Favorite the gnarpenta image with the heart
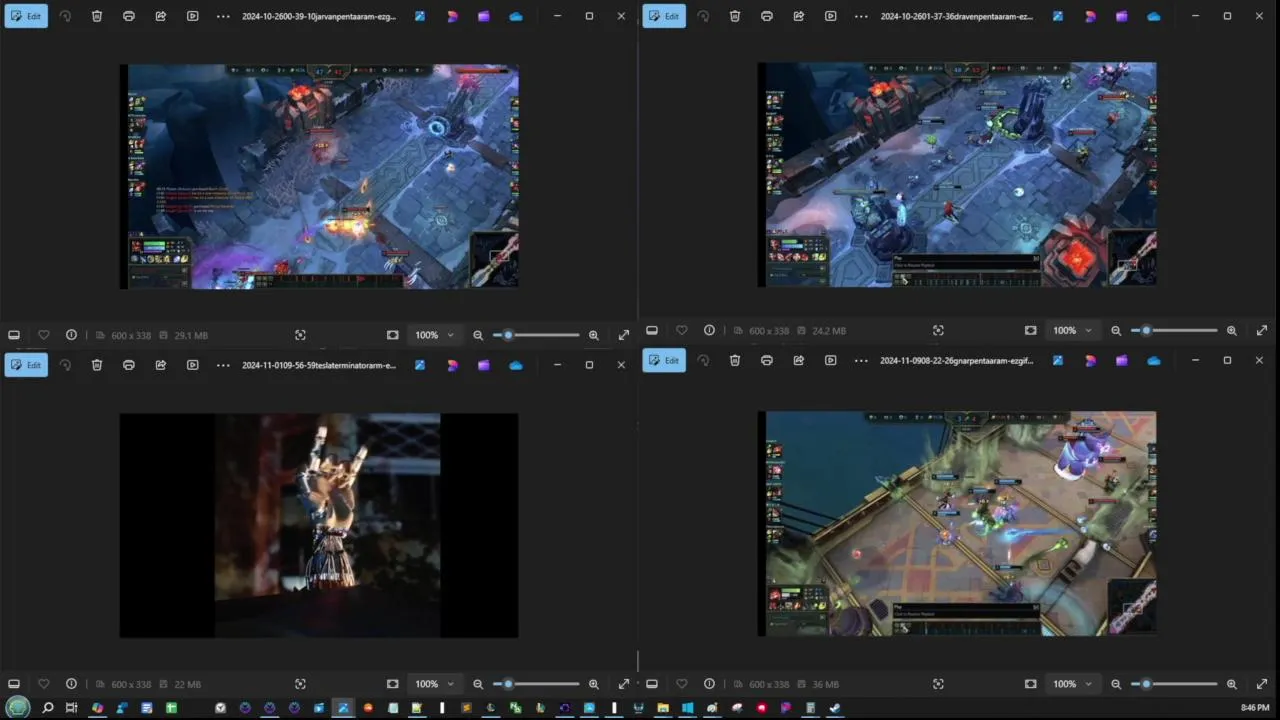This screenshot has height=720, width=1280. pyautogui.click(x=681, y=684)
